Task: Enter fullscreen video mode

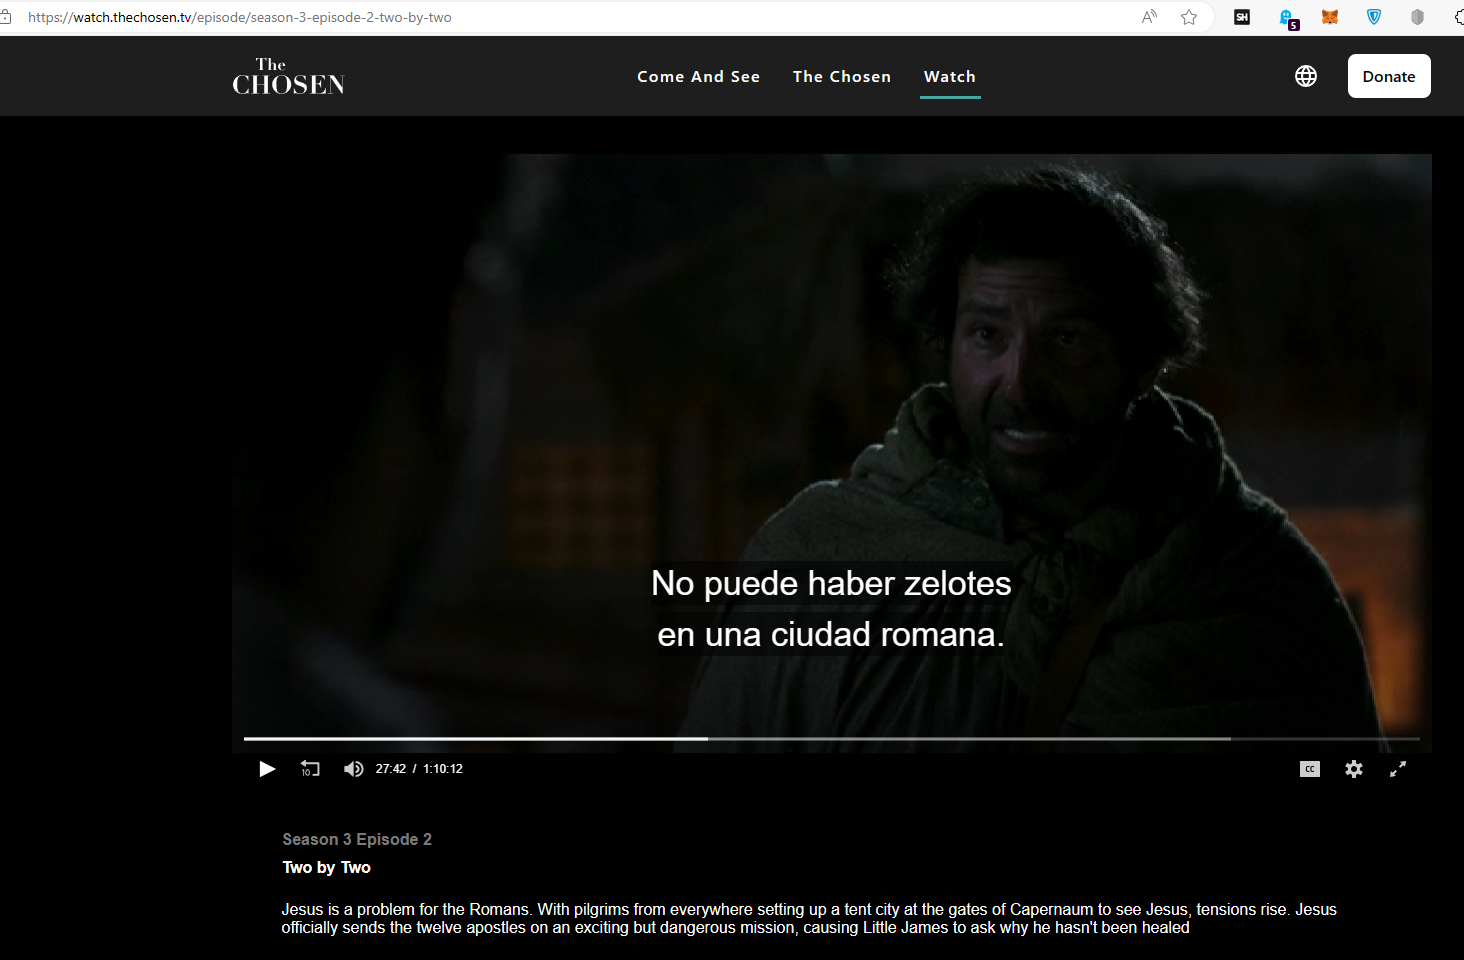Action: [1398, 769]
